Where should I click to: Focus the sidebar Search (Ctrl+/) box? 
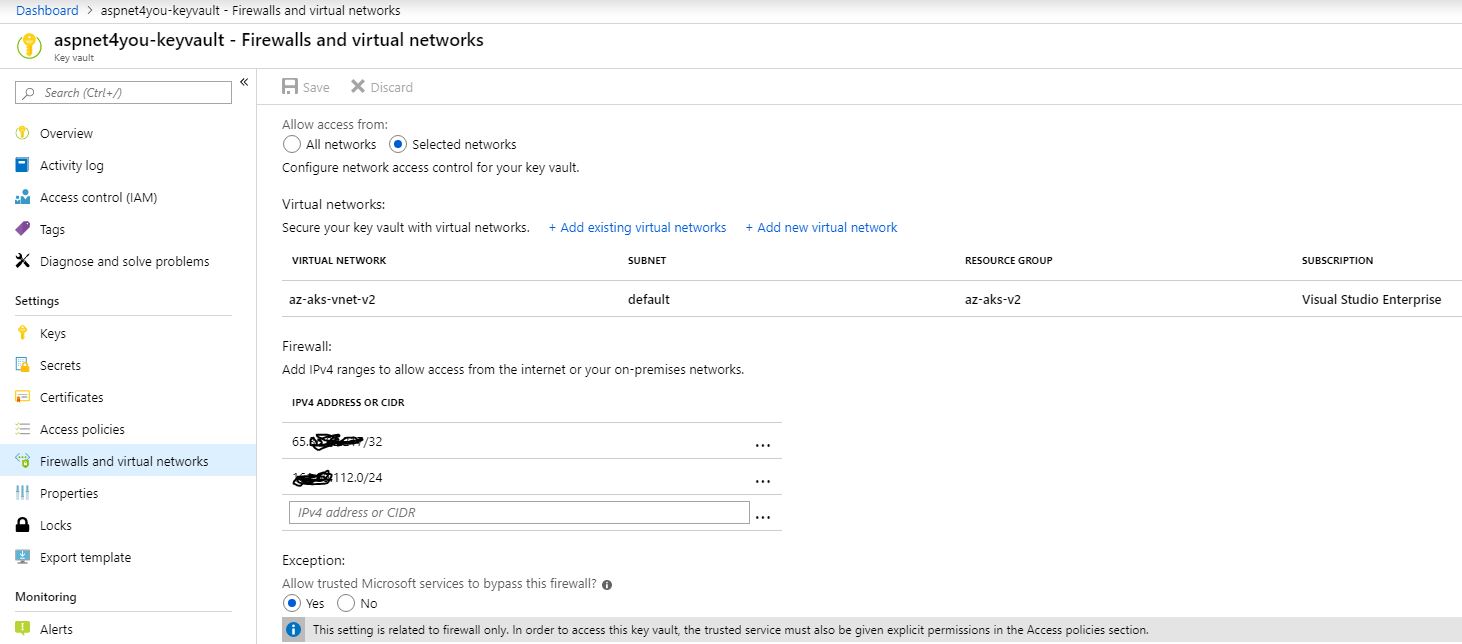coord(123,92)
